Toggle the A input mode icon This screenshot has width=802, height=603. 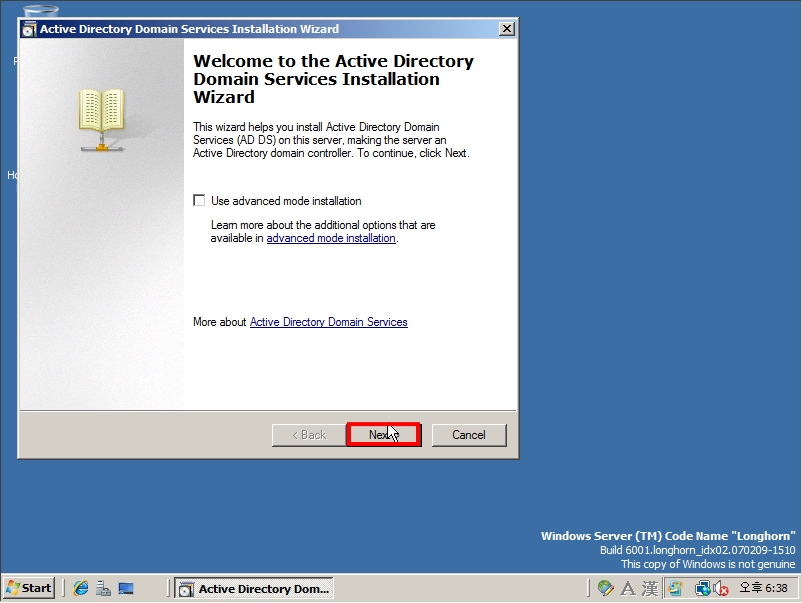[628, 589]
